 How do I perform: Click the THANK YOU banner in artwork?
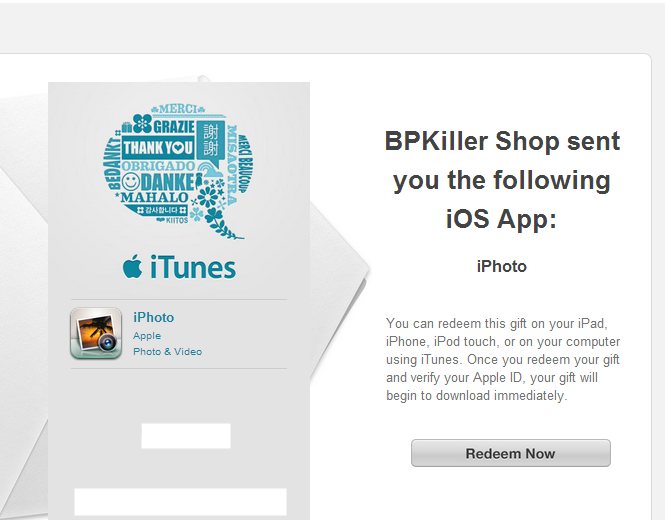point(158,148)
